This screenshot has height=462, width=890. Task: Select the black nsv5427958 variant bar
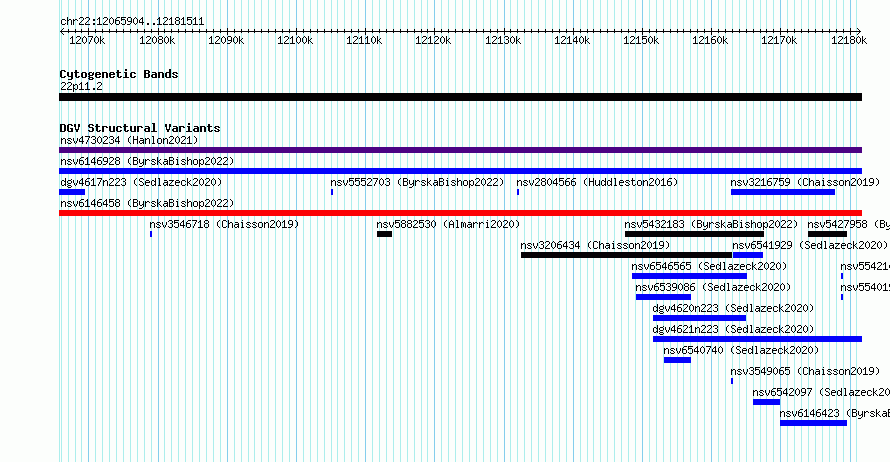tap(828, 234)
